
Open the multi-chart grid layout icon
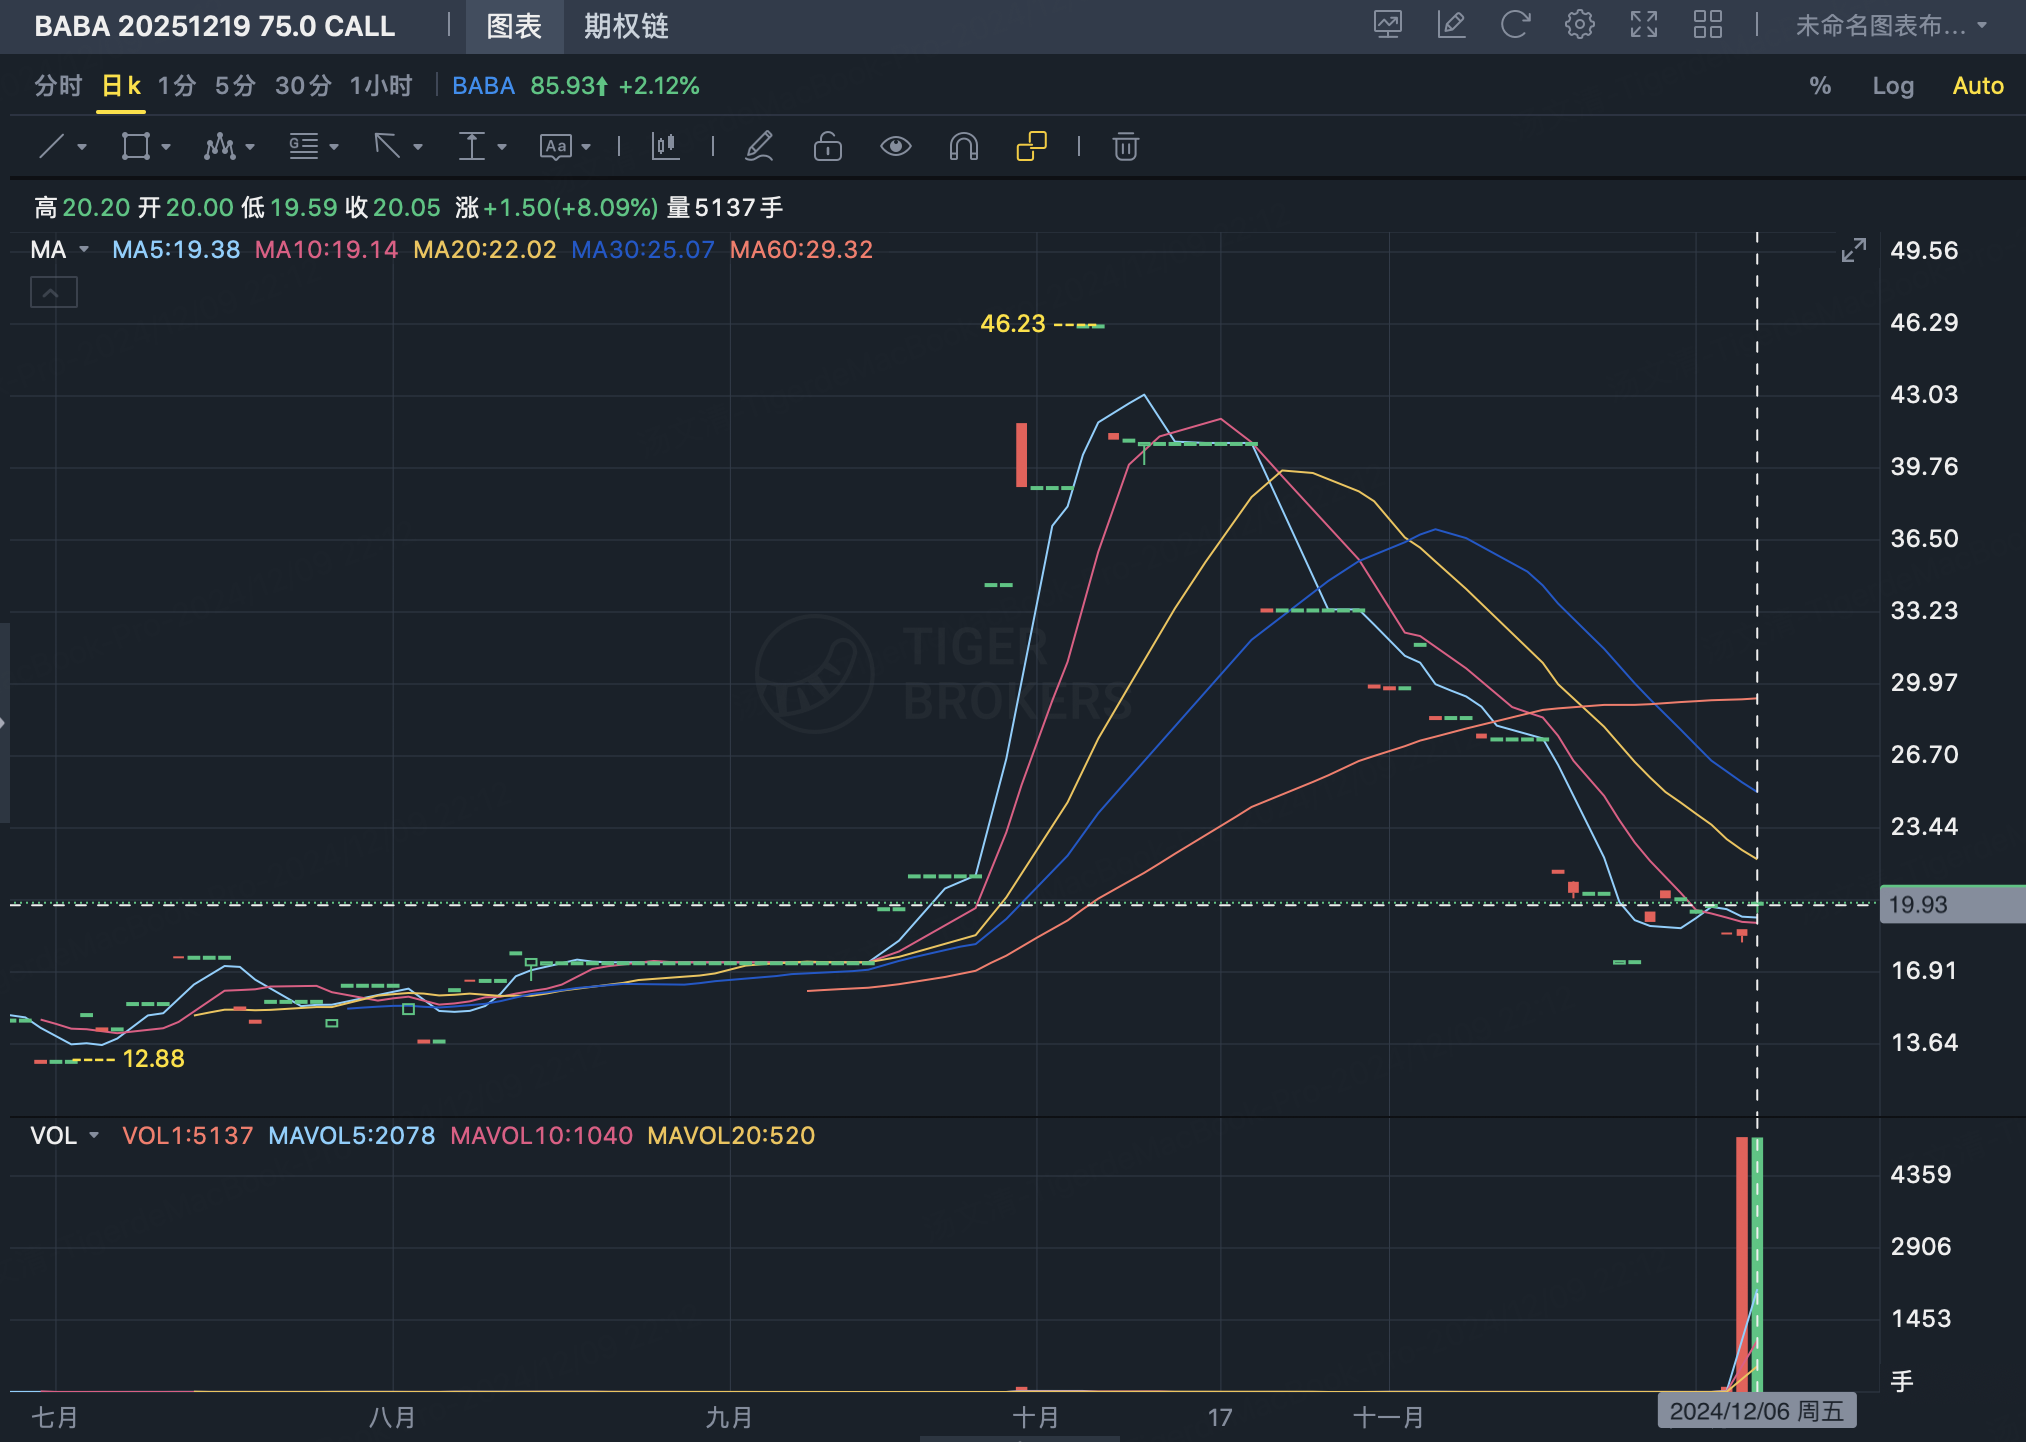[x=1708, y=25]
